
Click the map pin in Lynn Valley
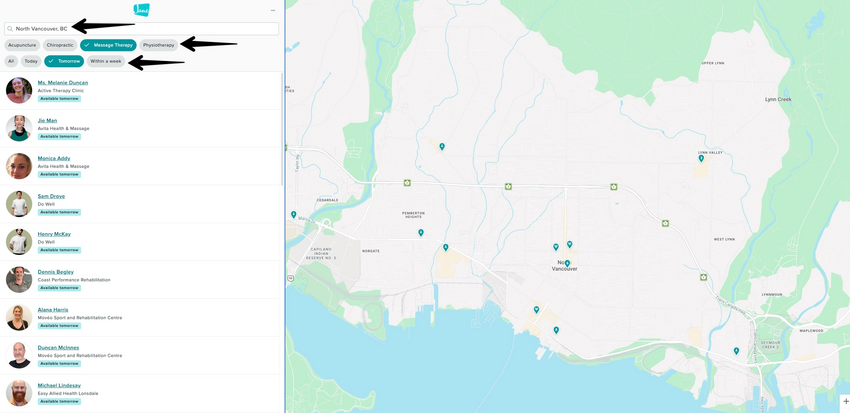[701, 158]
